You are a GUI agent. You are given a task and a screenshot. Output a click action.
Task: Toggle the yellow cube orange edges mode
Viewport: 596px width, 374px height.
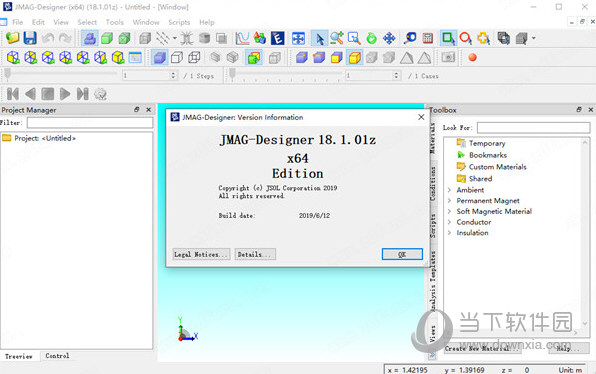pyautogui.click(x=354, y=58)
